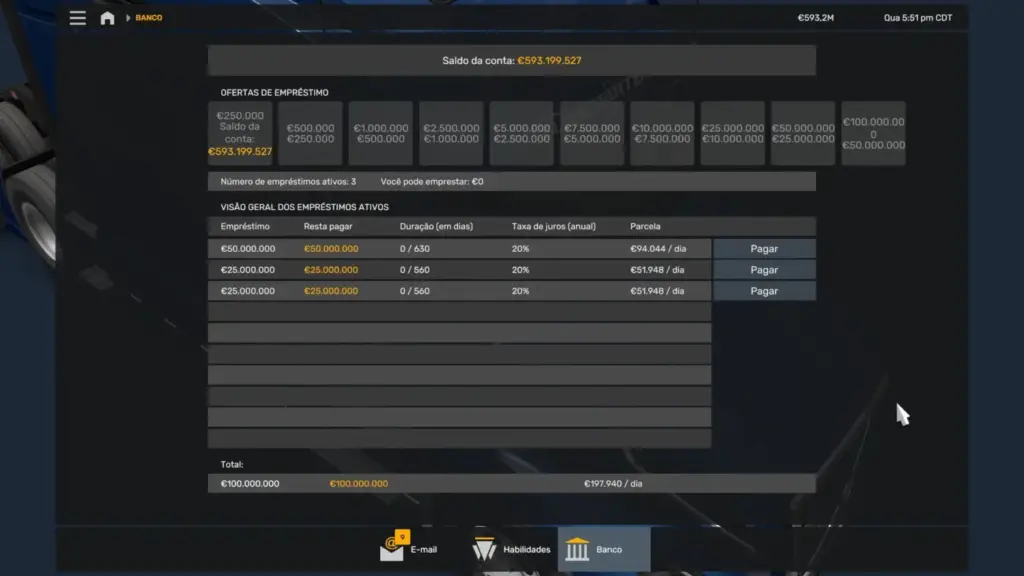The image size is (1024, 576).
Task: Click 'VISÃO GERAL DOS EMPRÉSTIMOS ATIVOS' heading
Action: click(304, 207)
